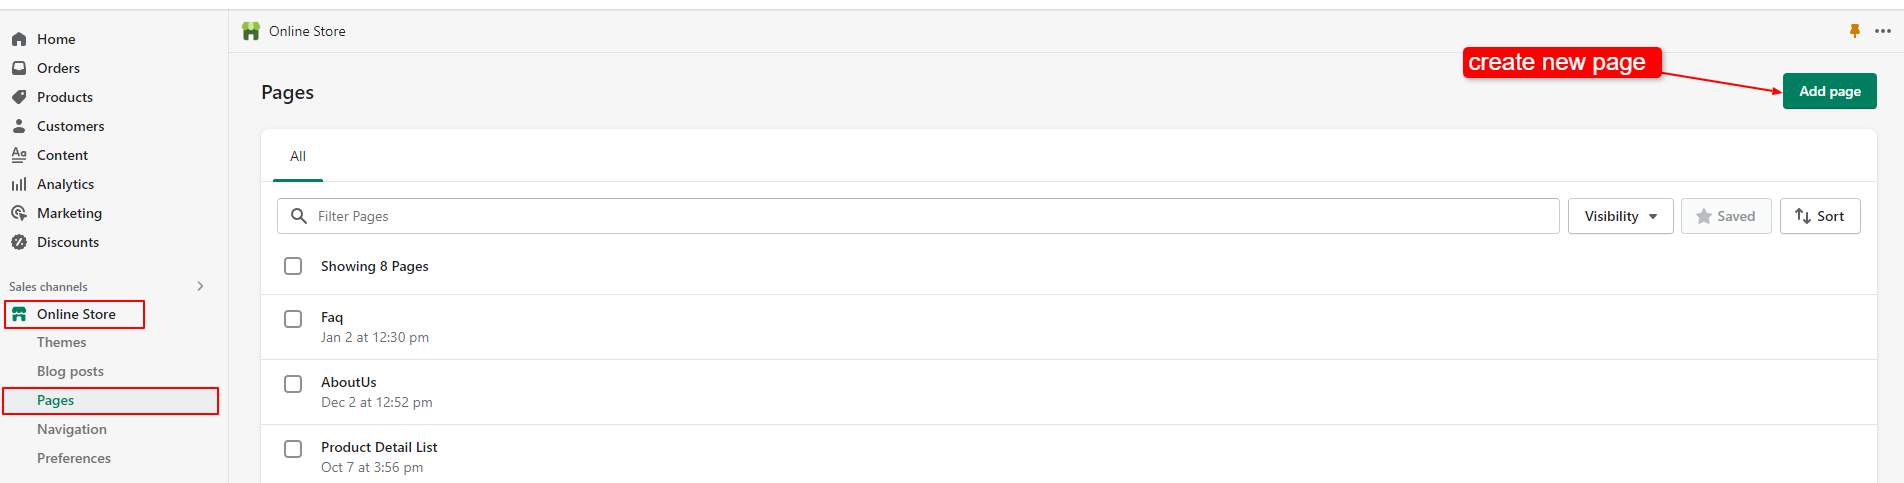Focus the Filter Pages search field
Image resolution: width=1904 pixels, height=483 pixels.
(x=918, y=216)
